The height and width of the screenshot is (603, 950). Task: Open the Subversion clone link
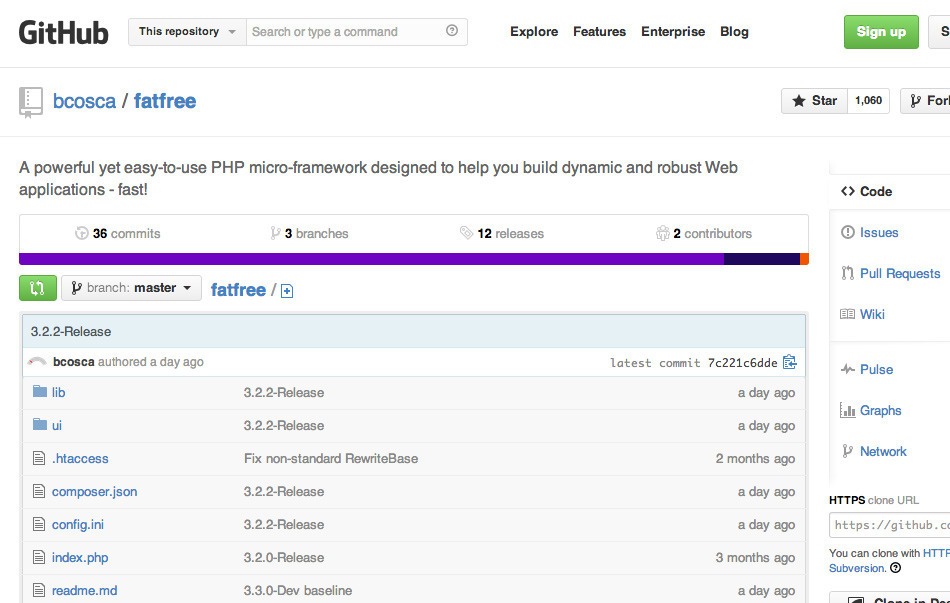[857, 568]
